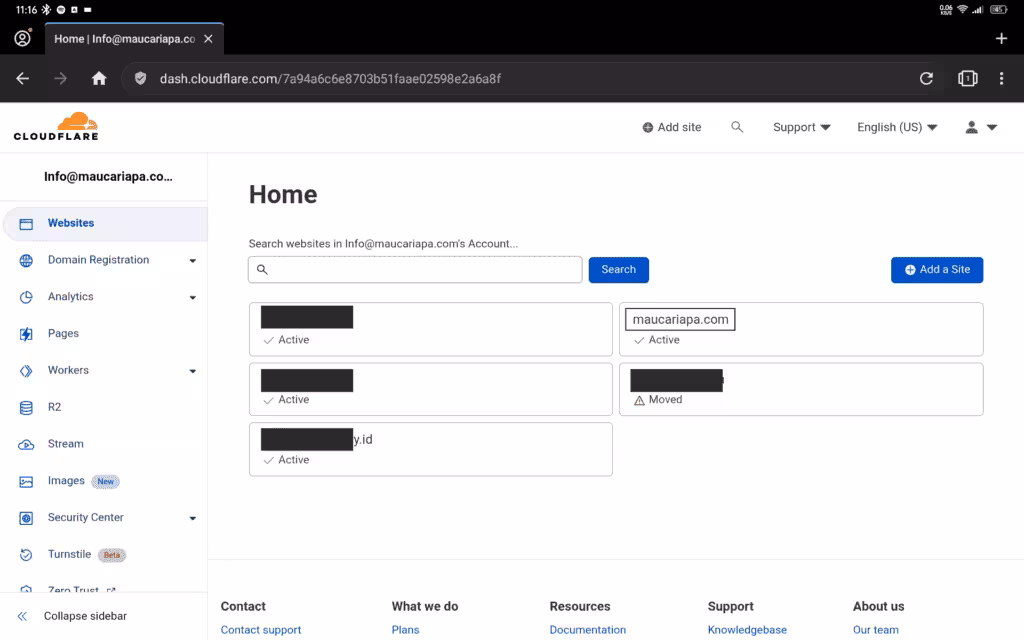Image resolution: width=1024 pixels, height=640 pixels.
Task: Click the Websites sidebar icon
Action: [26, 224]
